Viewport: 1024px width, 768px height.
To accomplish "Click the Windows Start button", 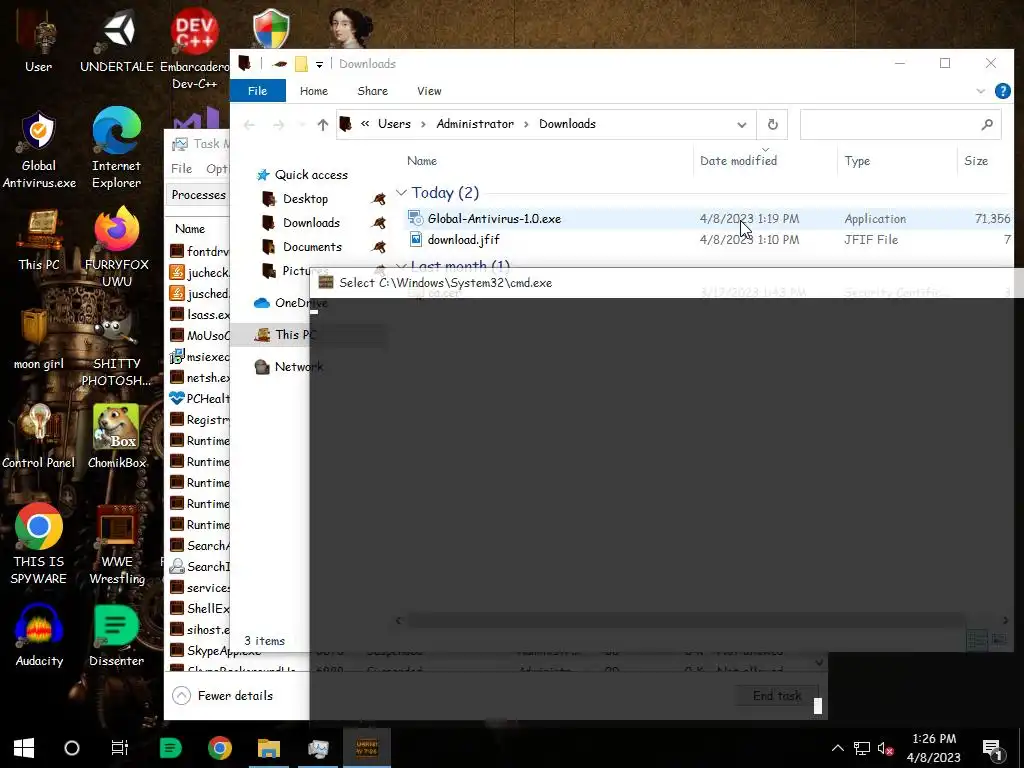I will [x=24, y=748].
